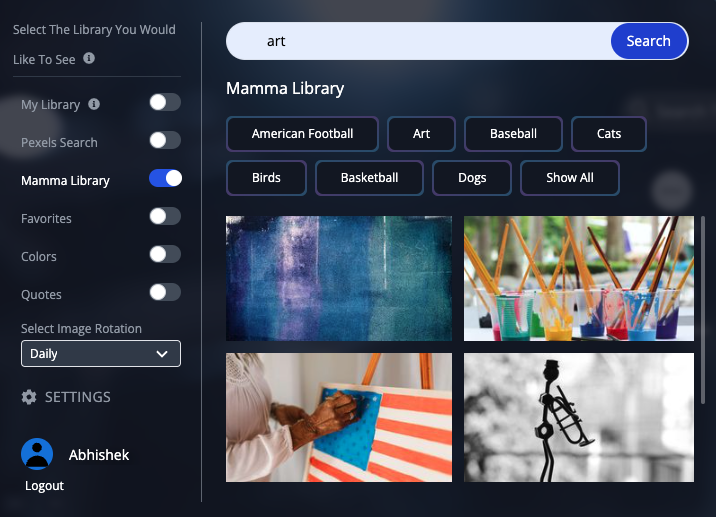
Task: Click the search field containing art
Action: [x=419, y=41]
